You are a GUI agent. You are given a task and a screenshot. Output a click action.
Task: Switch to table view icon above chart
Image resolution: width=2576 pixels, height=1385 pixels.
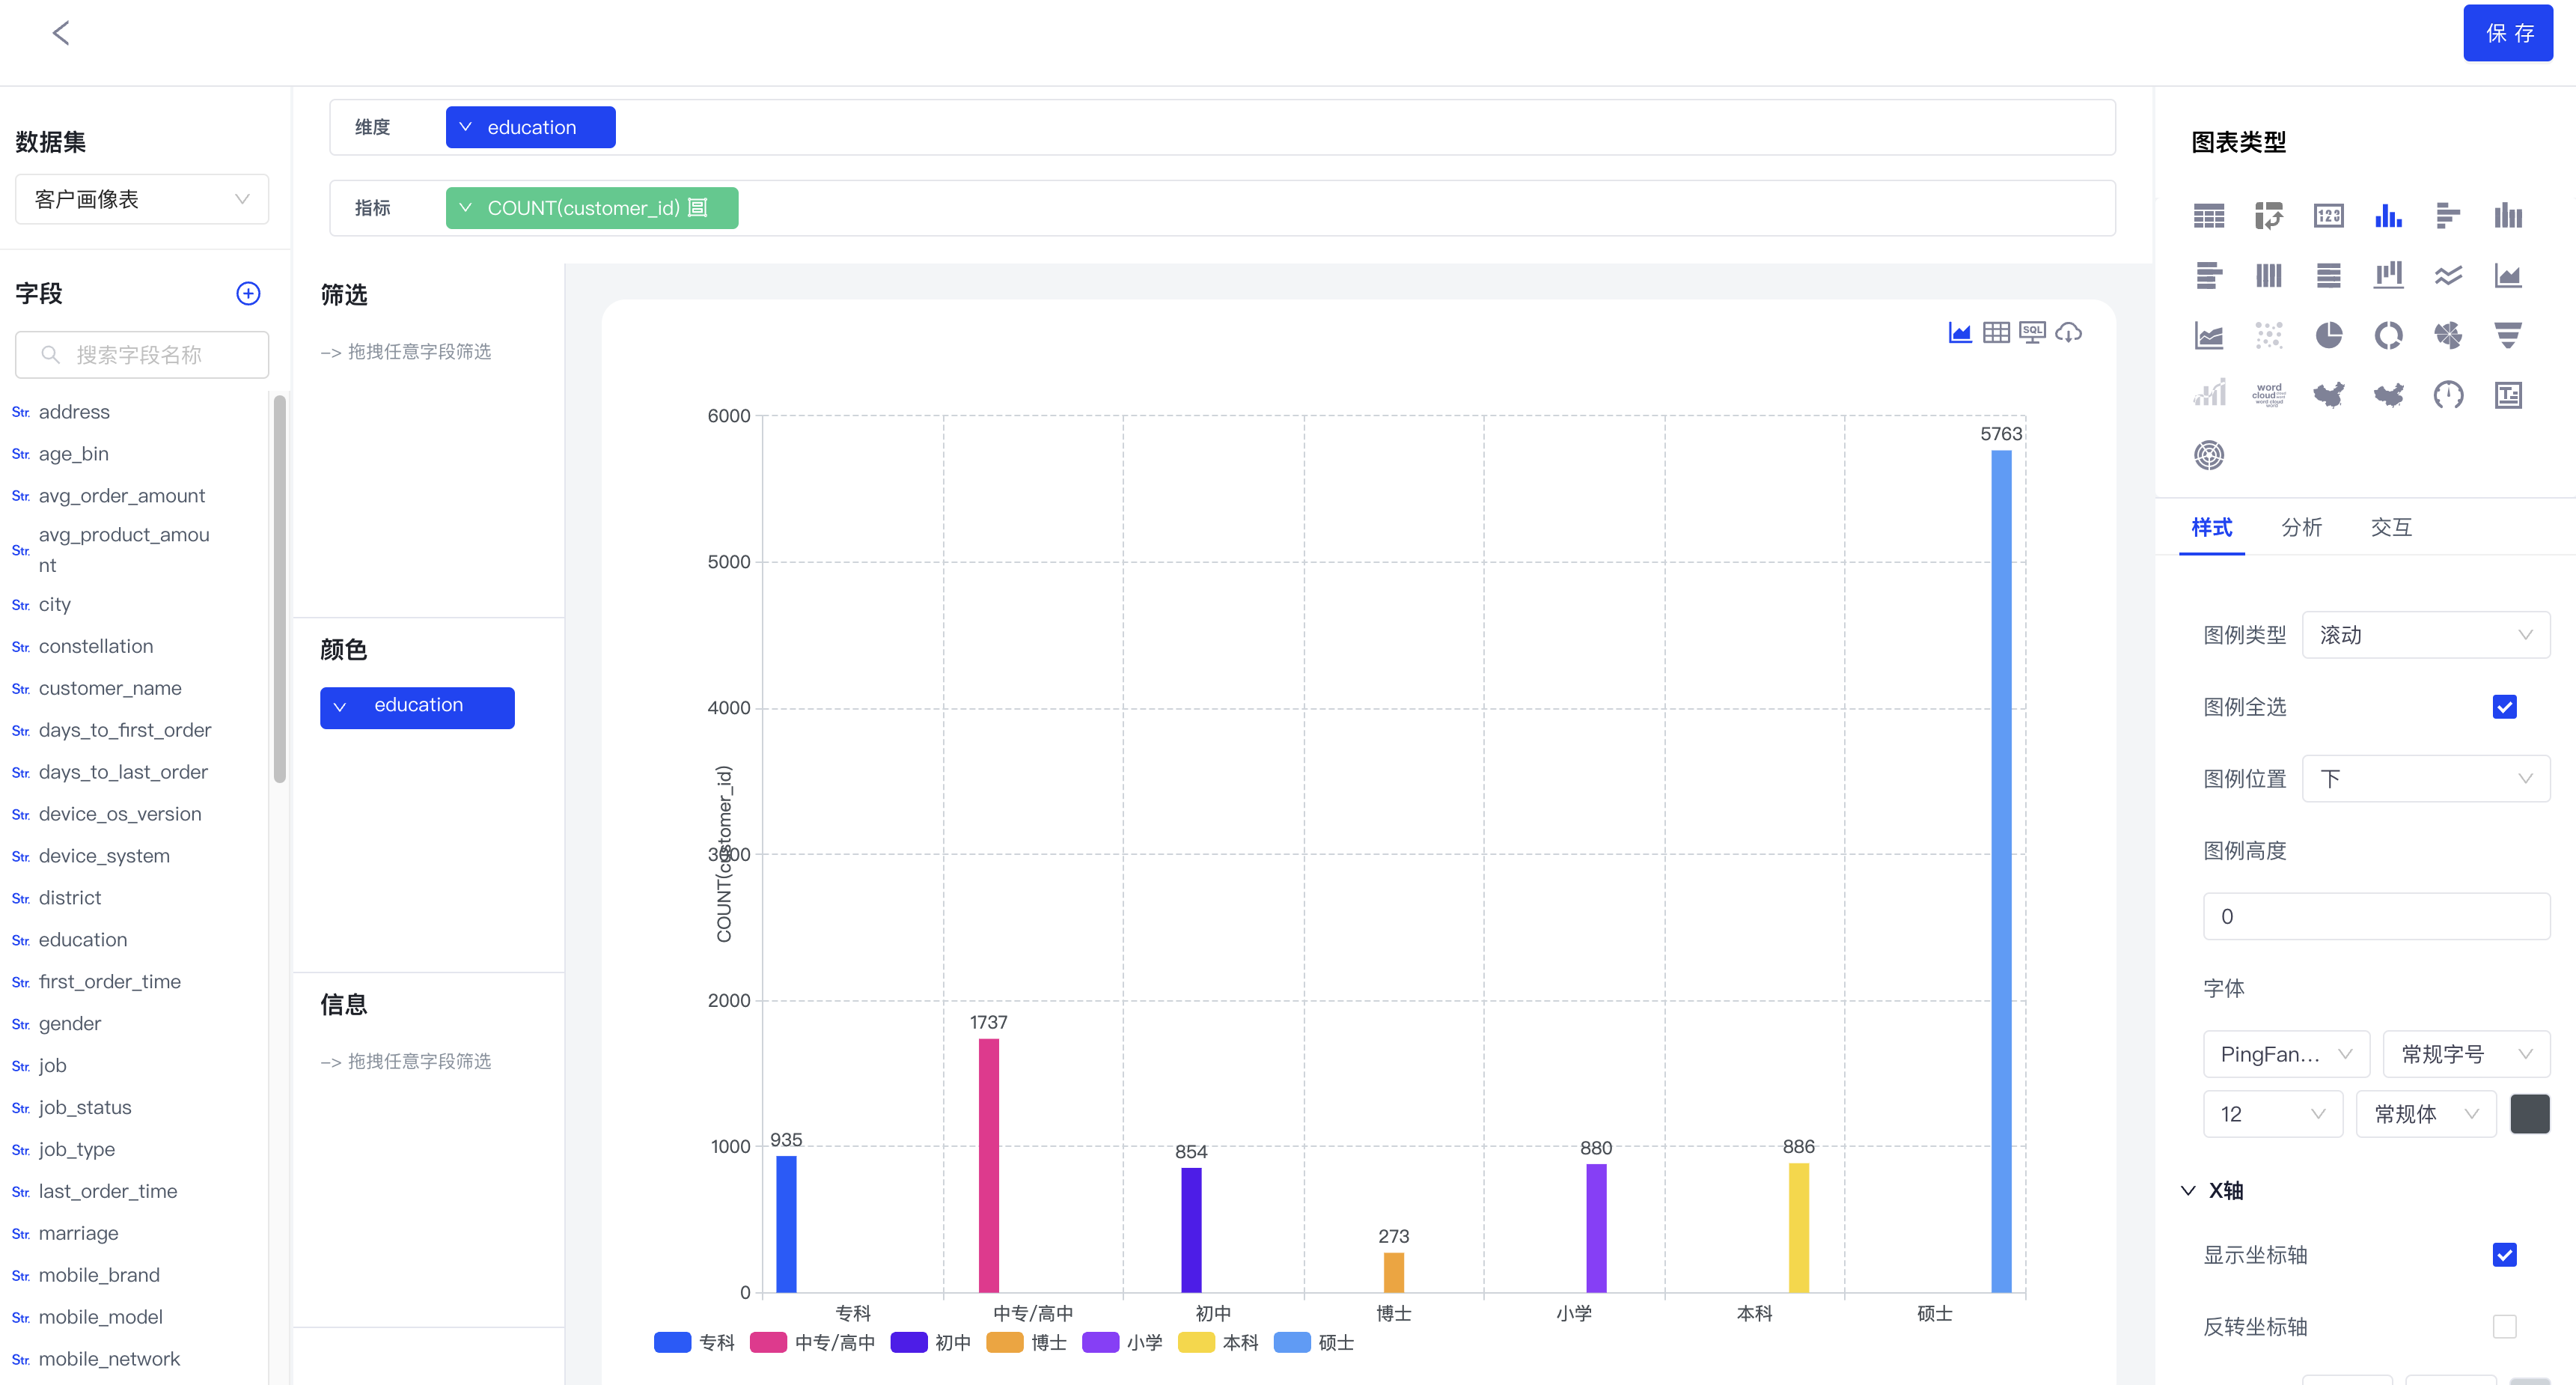pyautogui.click(x=1996, y=332)
